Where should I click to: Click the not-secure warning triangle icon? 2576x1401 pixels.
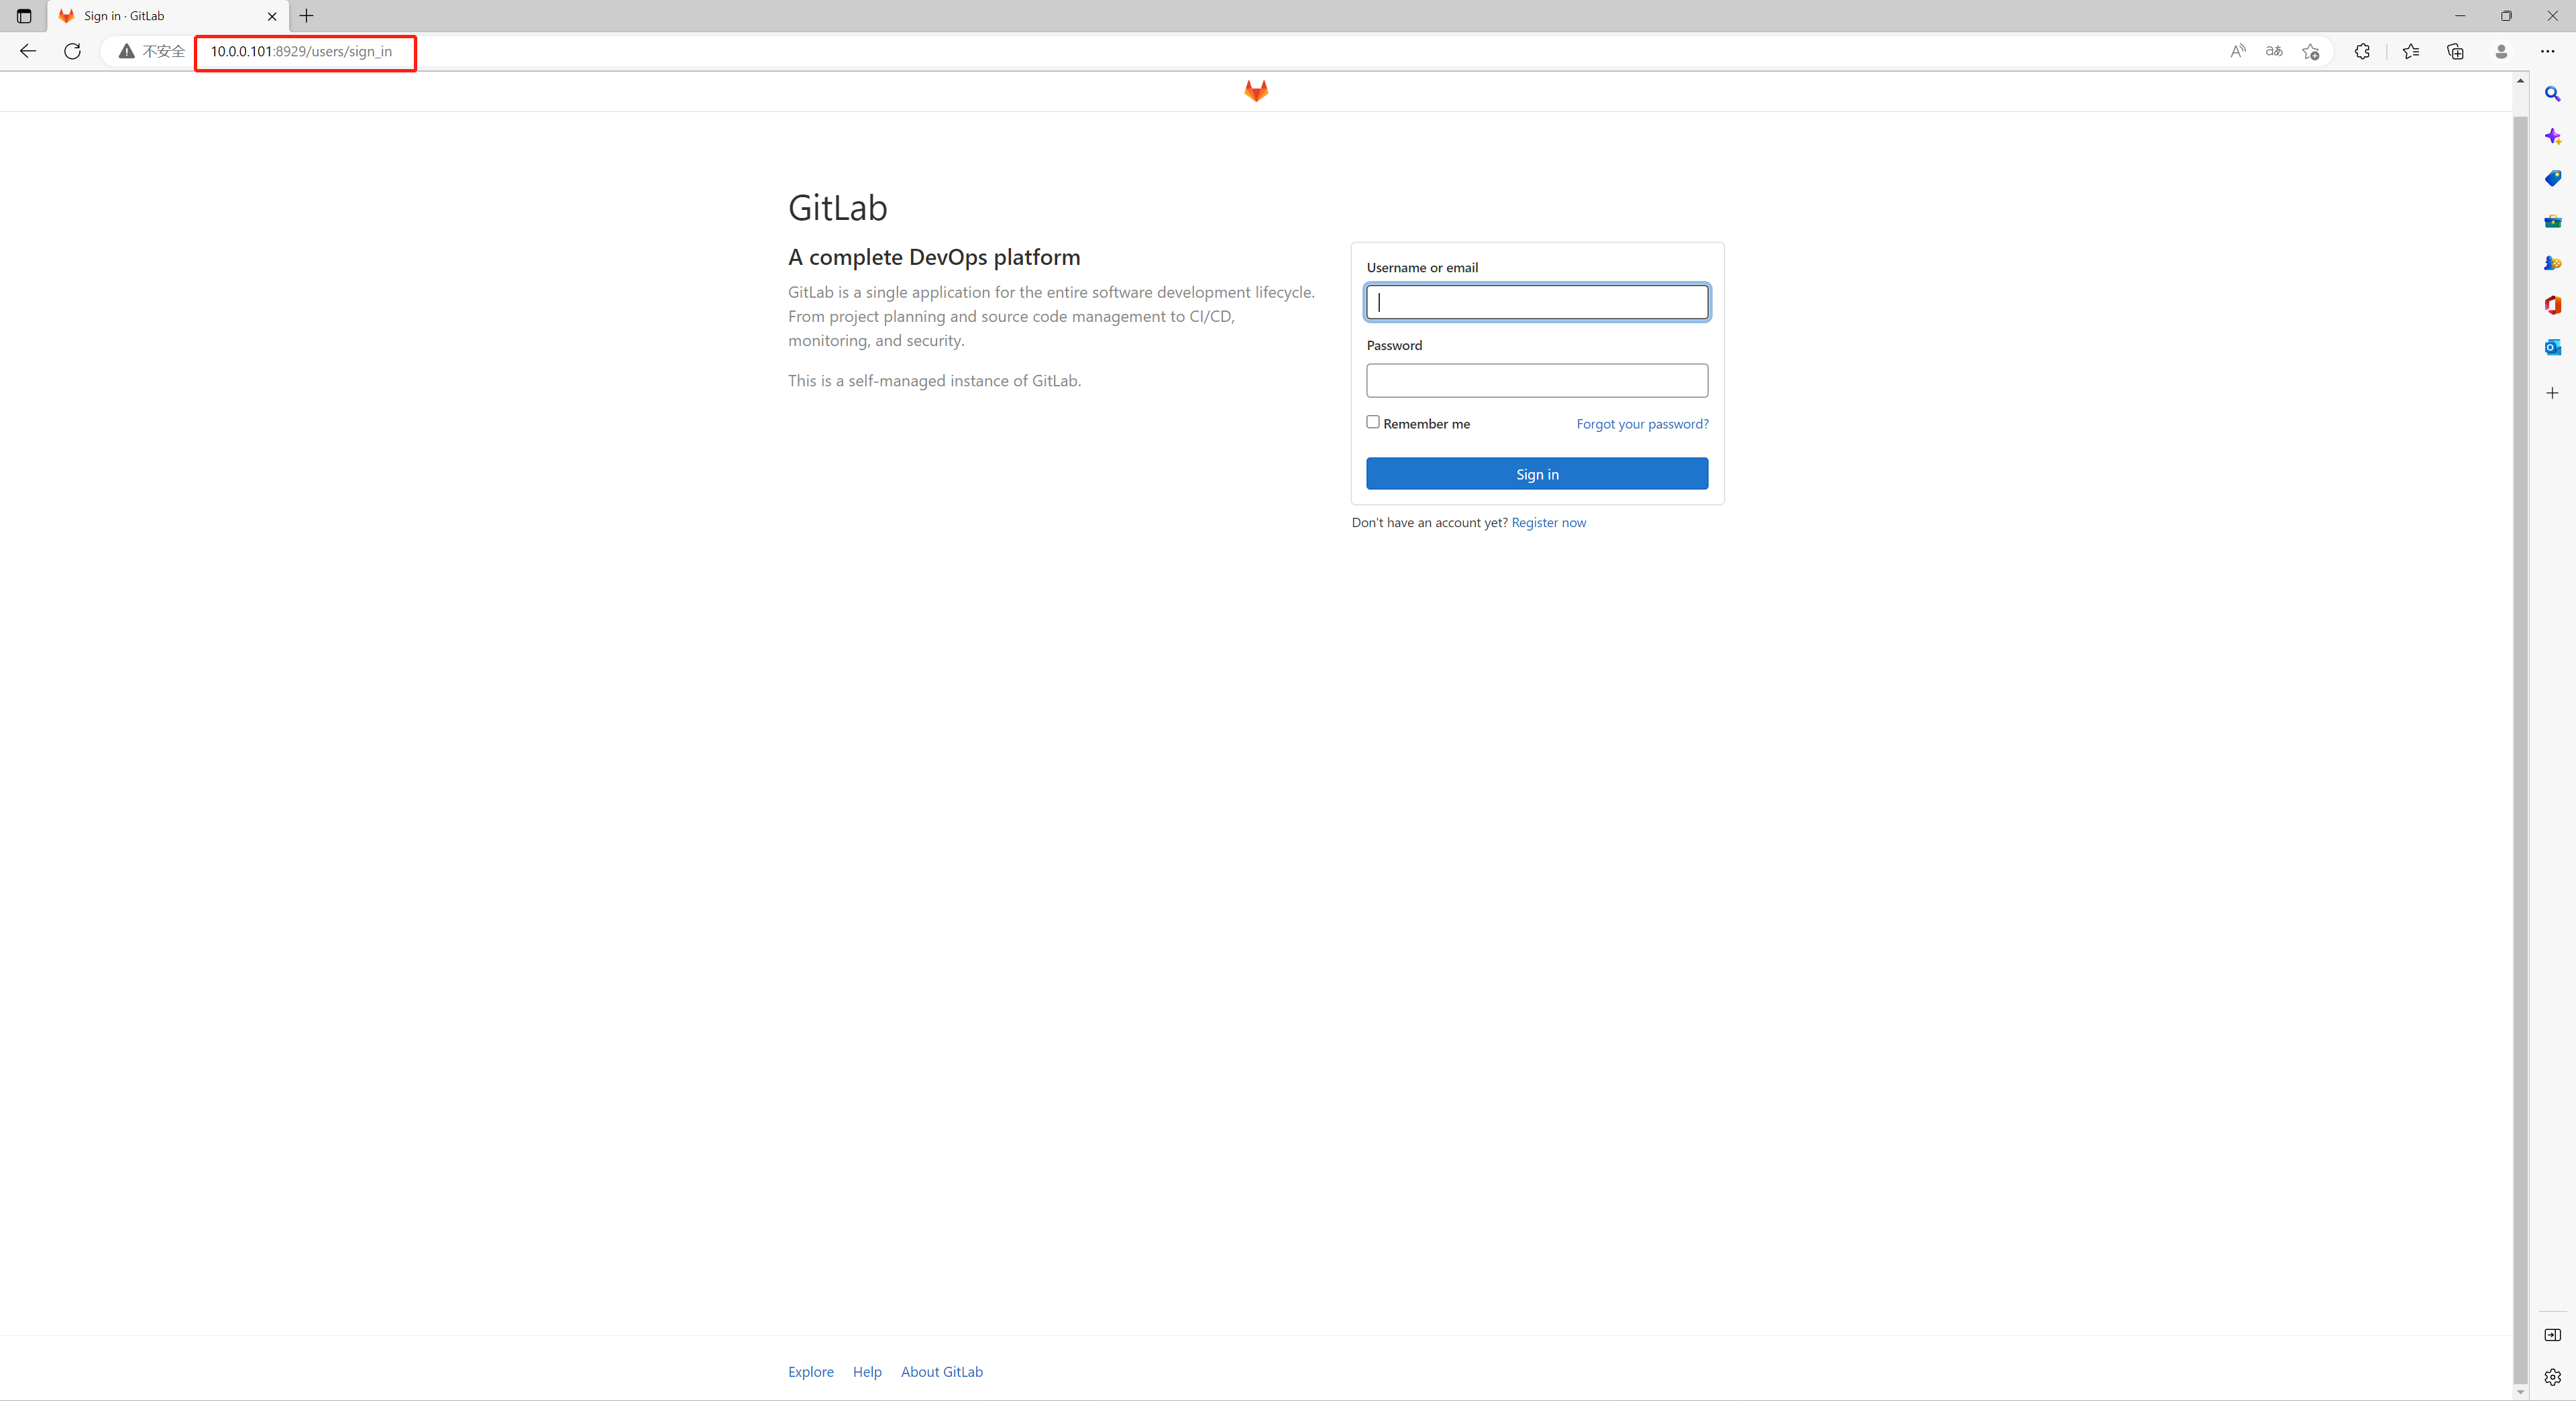pos(126,51)
